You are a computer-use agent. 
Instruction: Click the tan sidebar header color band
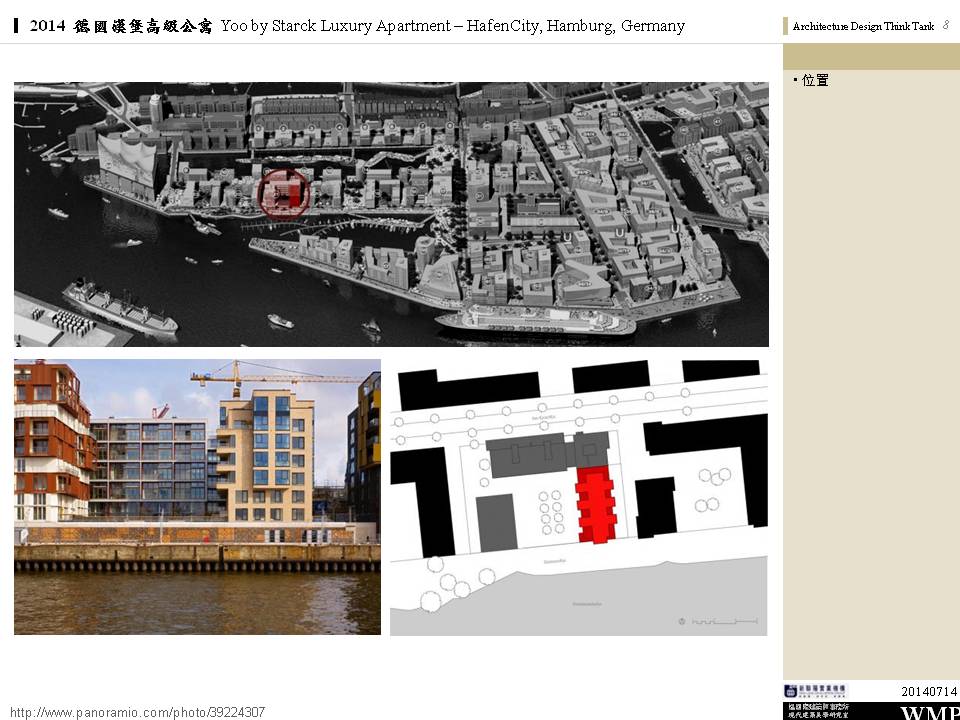point(870,57)
